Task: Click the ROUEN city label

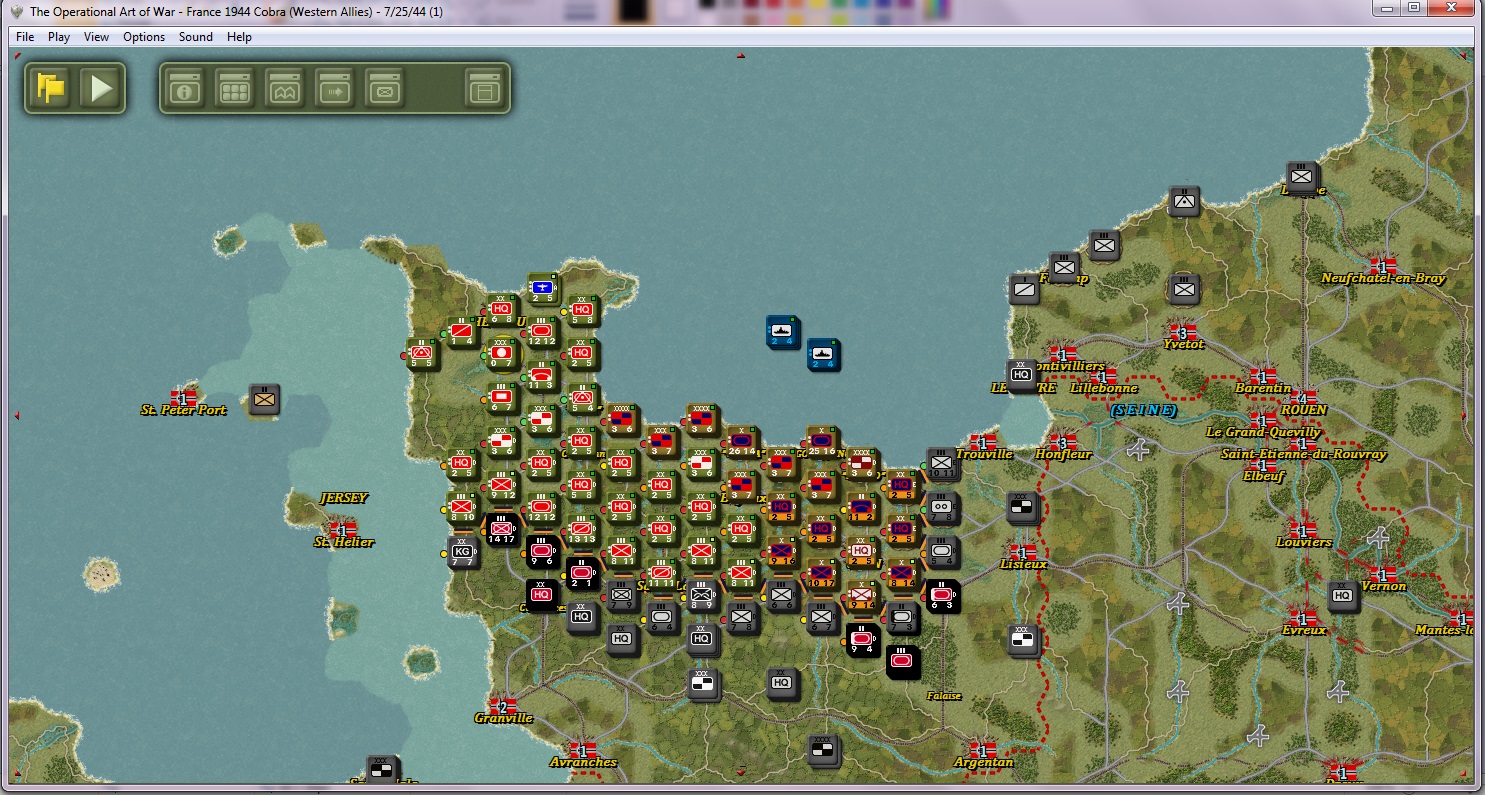Action: coord(1303,409)
